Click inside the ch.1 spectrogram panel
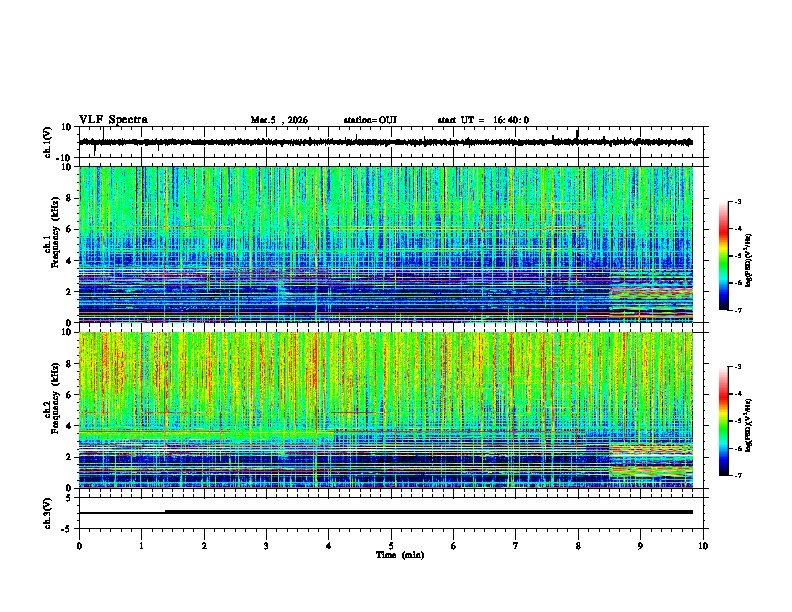Viewport: 792px width, 612px height. pos(386,244)
